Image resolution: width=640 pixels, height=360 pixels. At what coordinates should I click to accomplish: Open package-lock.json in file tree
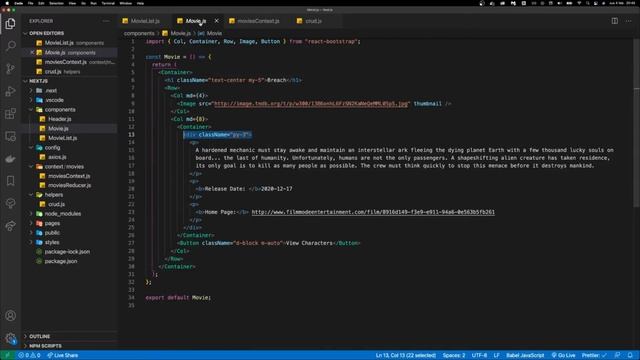[x=67, y=251]
